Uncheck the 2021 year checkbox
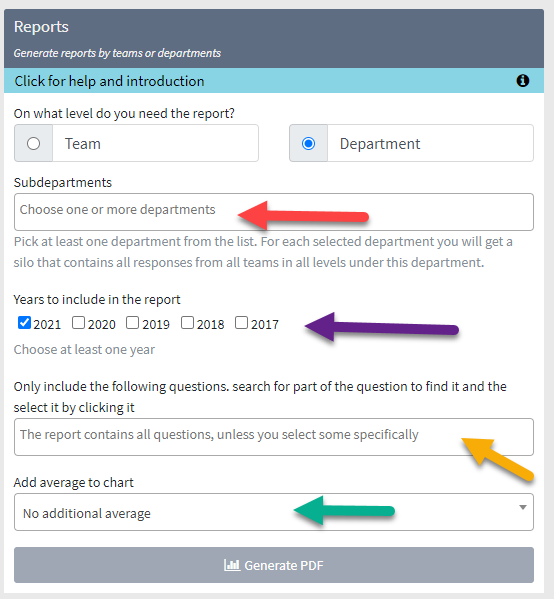This screenshot has height=599, width=554. (24, 322)
